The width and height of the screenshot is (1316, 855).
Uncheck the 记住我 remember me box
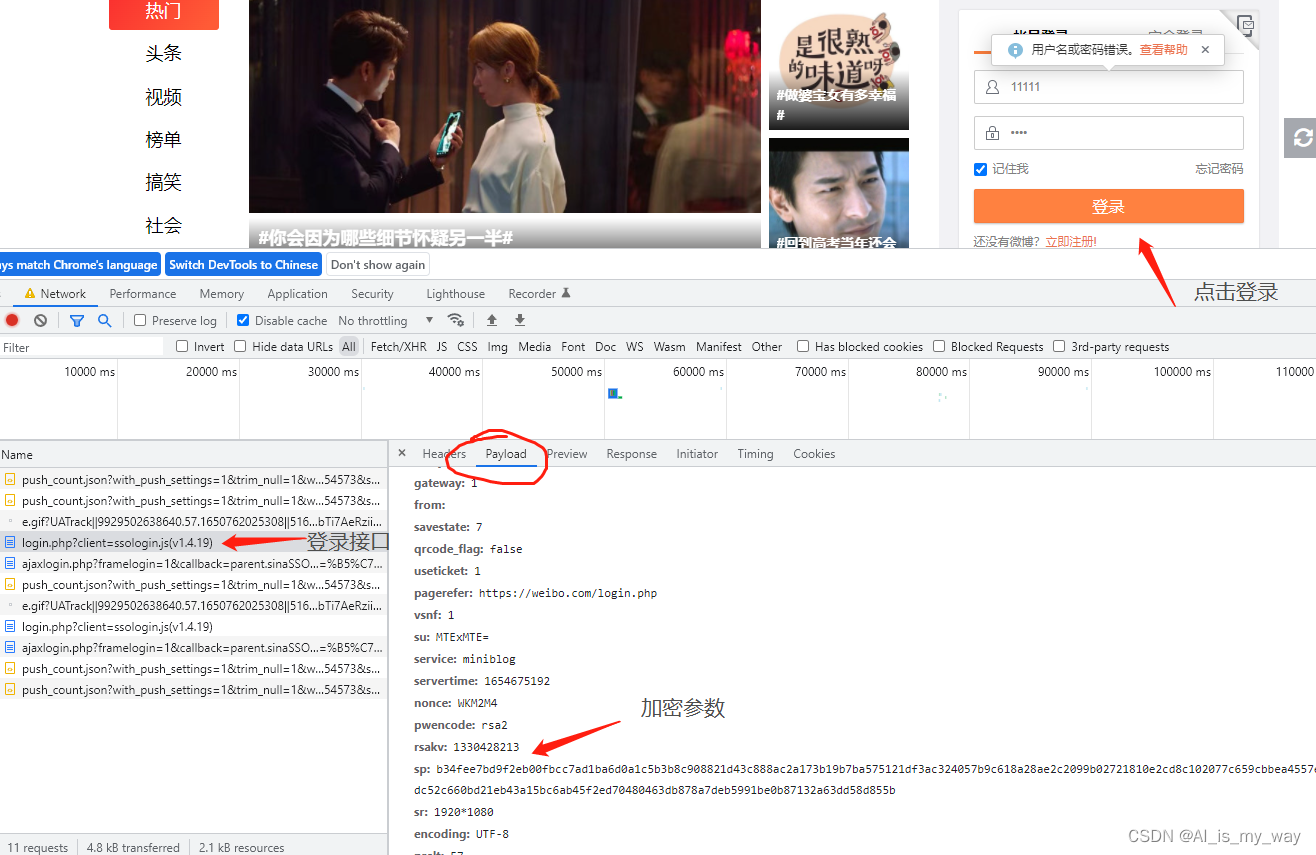pos(980,169)
